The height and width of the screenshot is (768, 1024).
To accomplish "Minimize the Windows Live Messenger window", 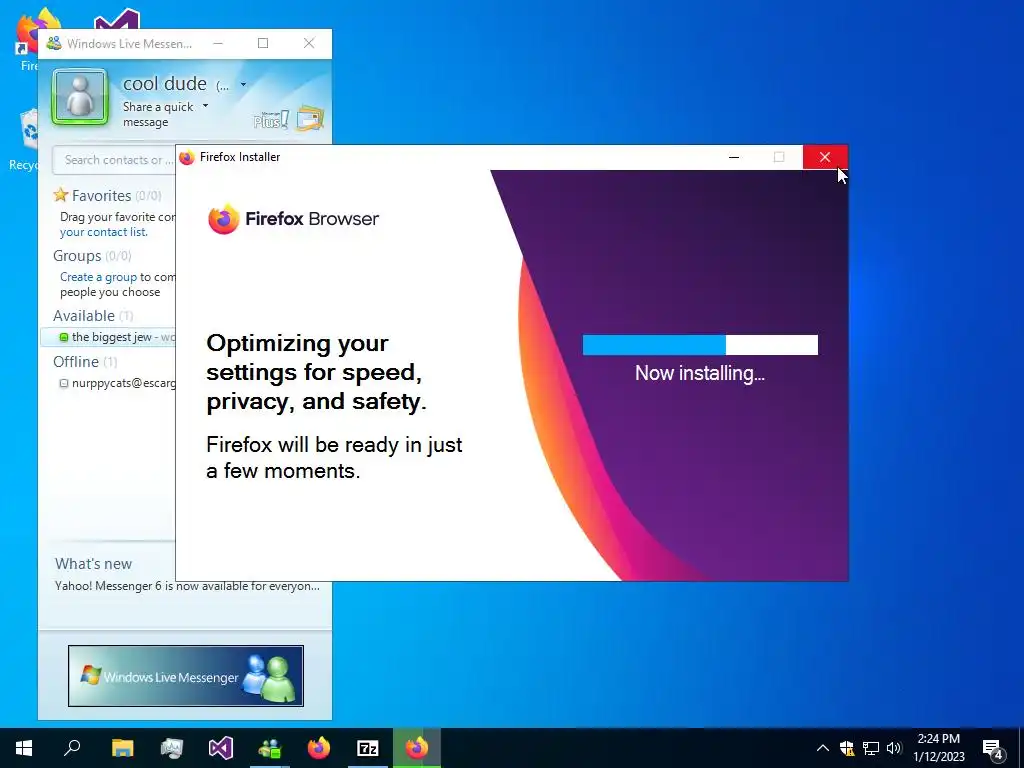I will (218, 43).
